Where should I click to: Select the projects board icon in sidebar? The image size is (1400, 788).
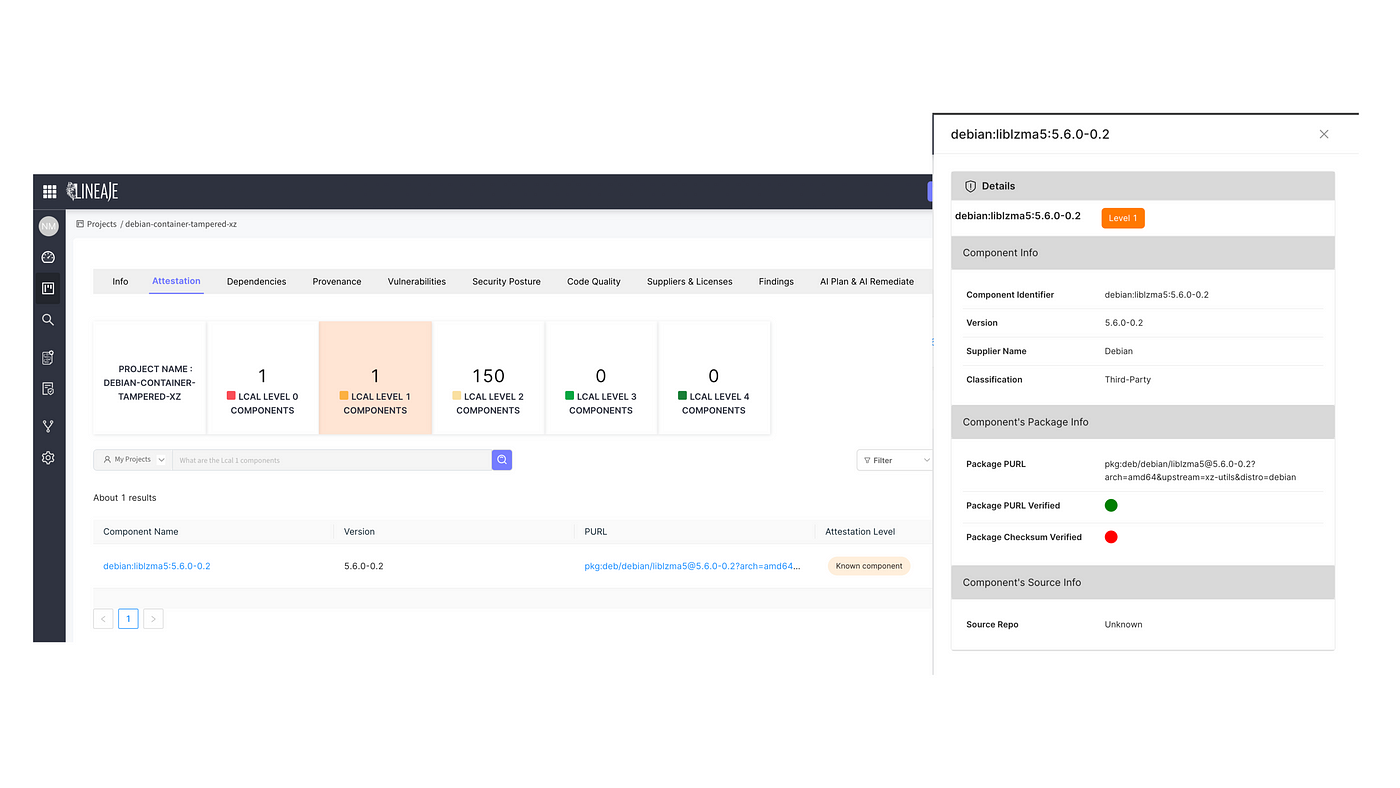pos(48,289)
